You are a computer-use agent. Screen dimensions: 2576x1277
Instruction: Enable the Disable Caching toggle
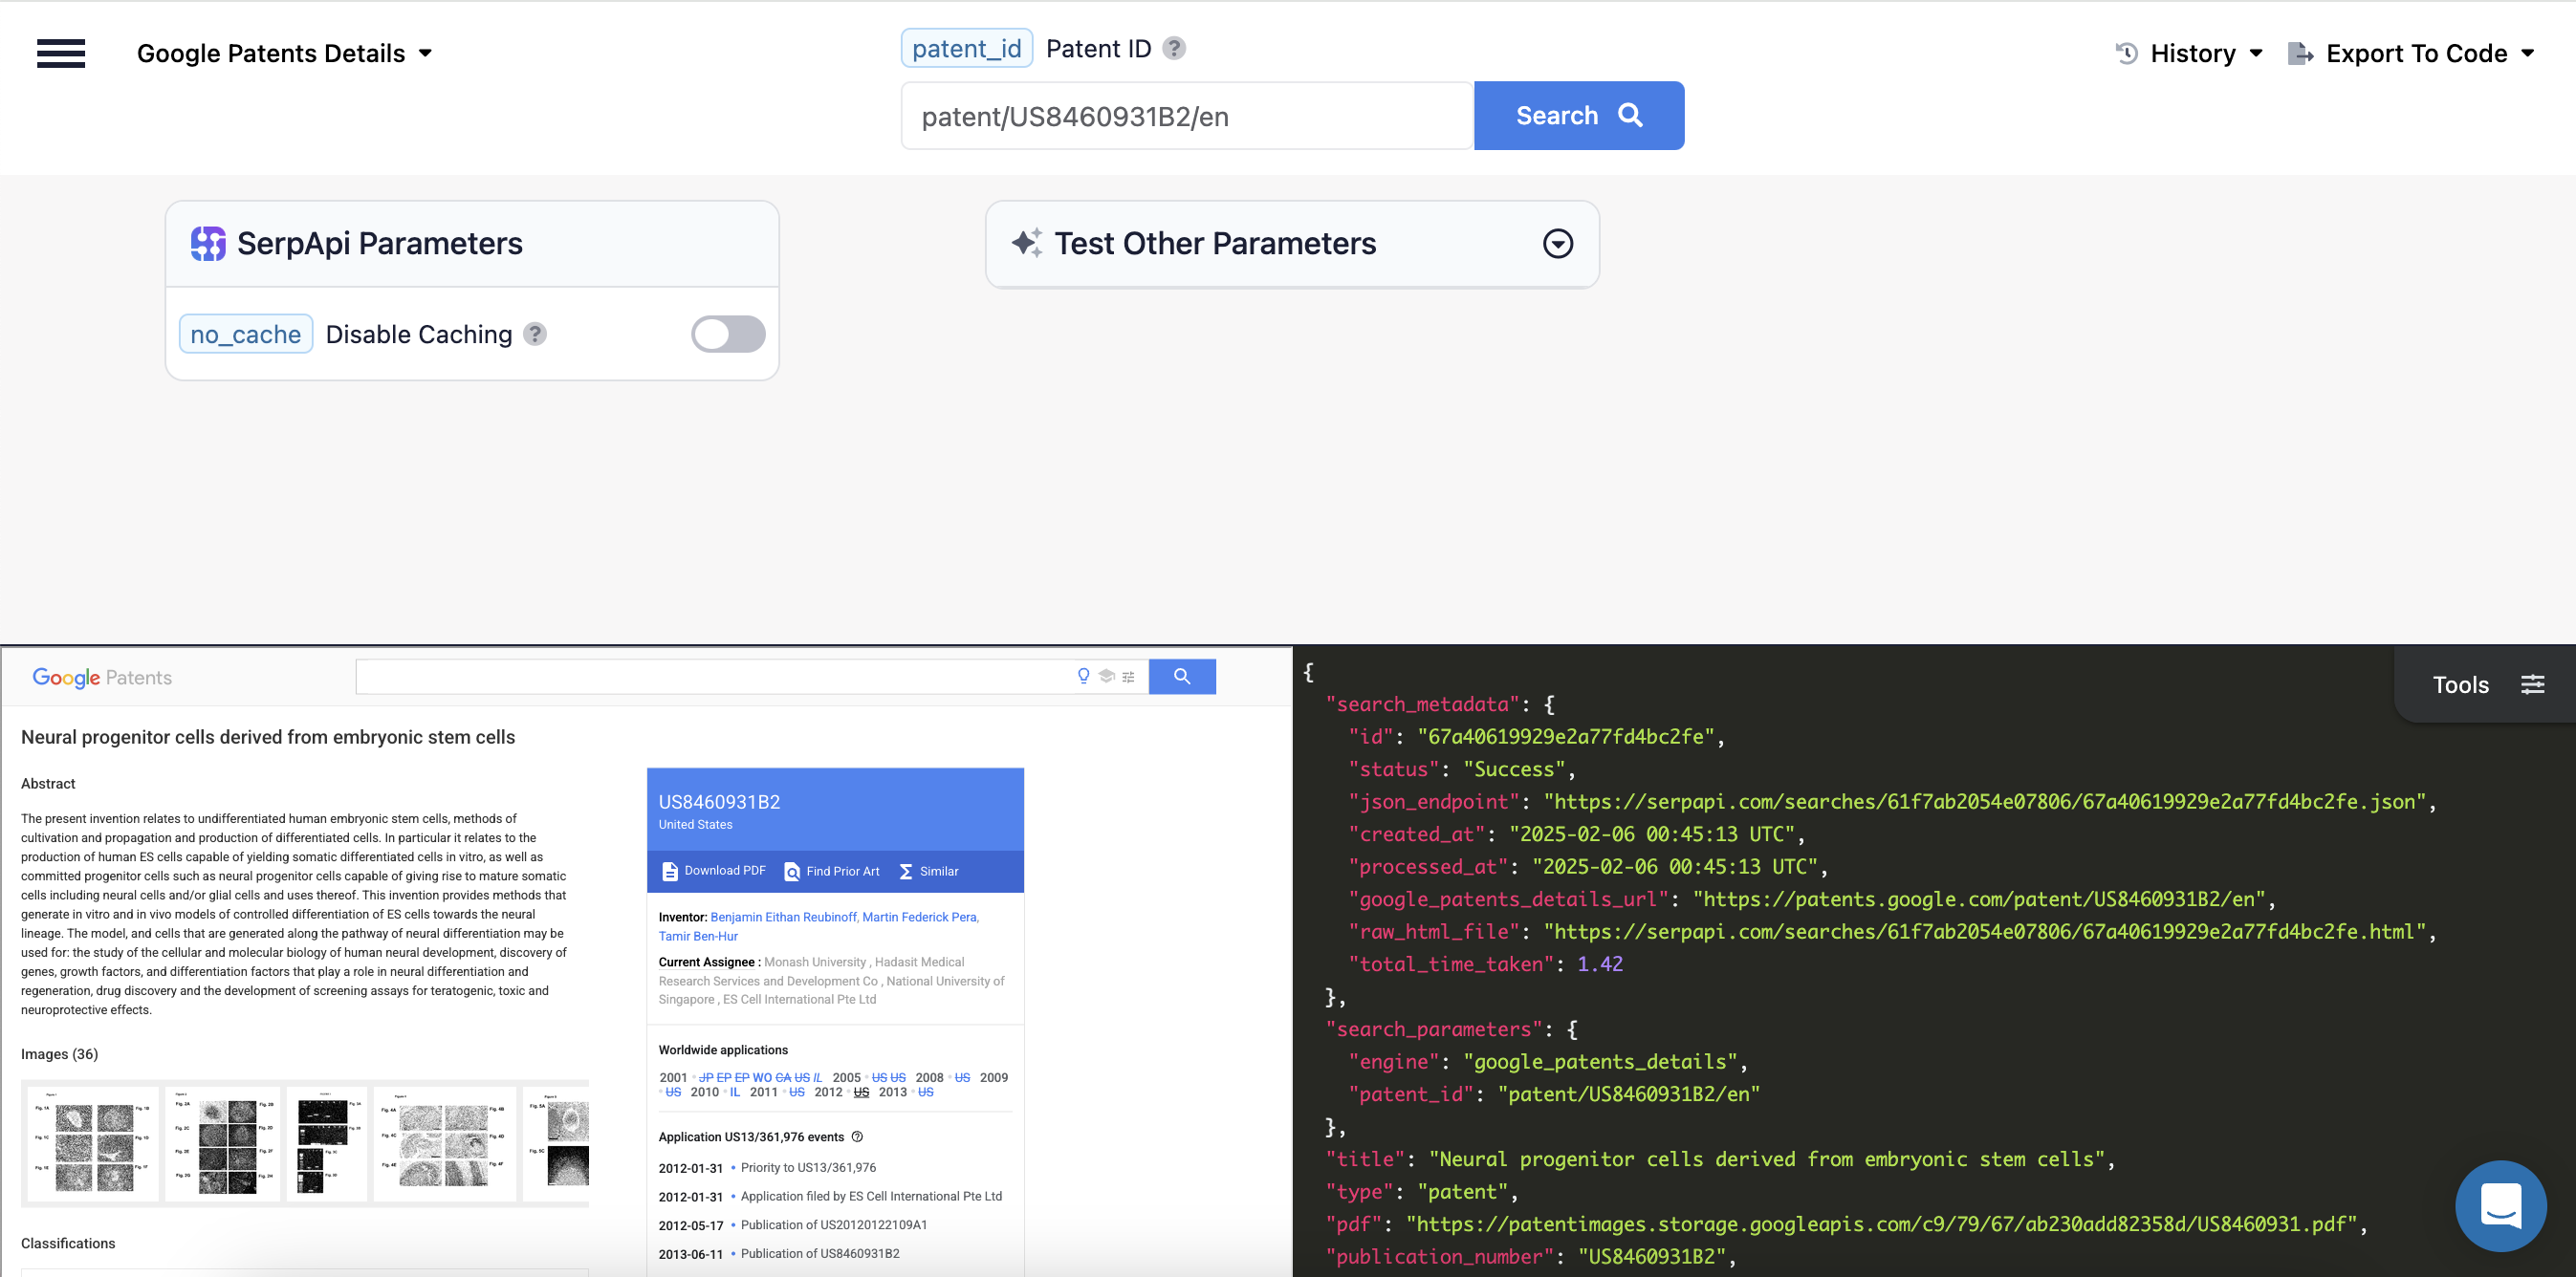(x=728, y=334)
